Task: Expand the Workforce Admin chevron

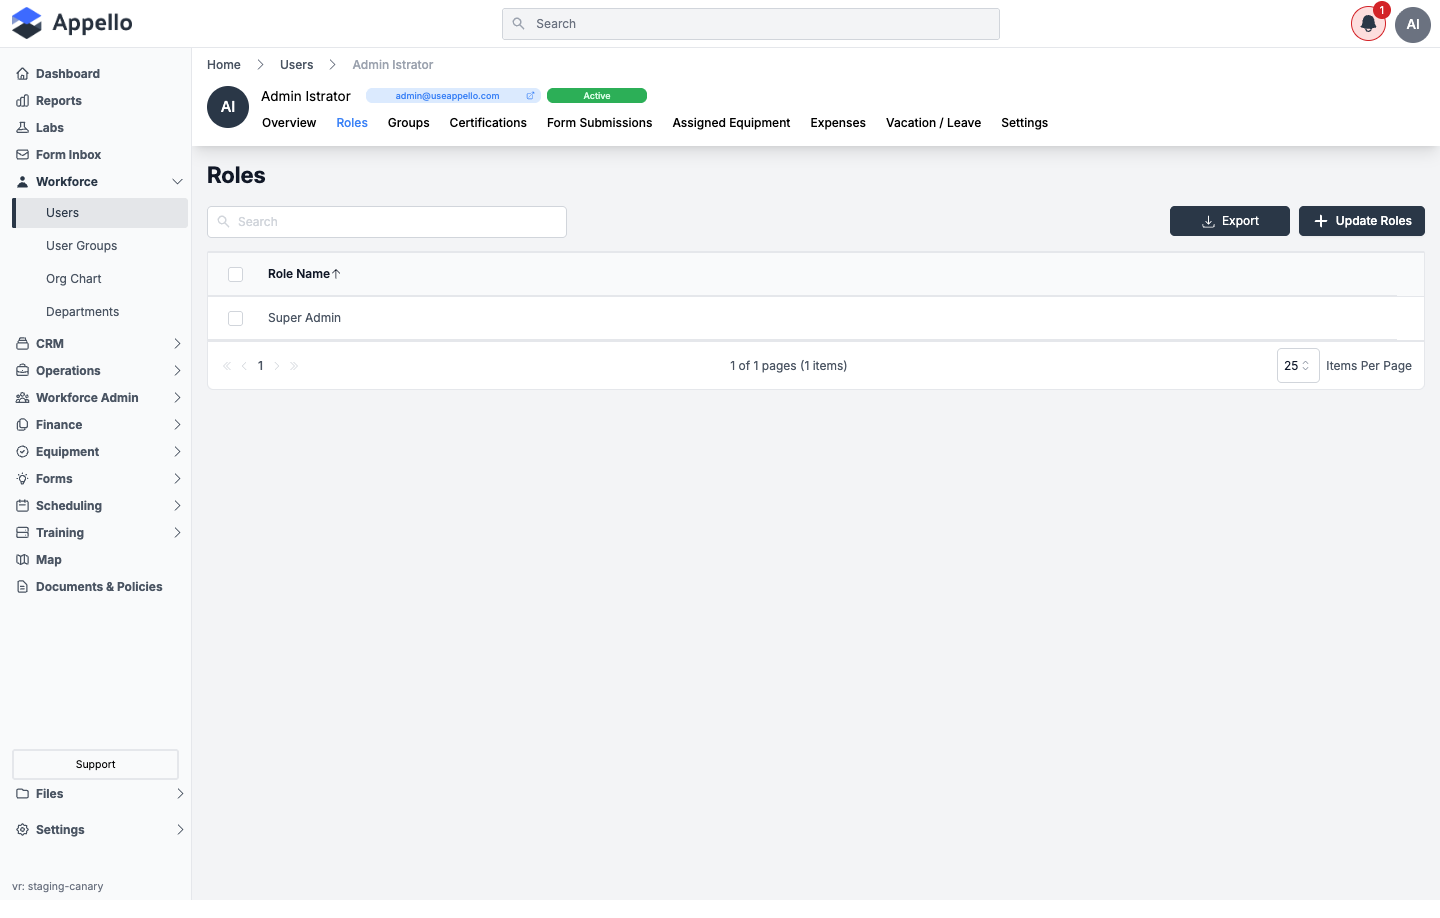Action: (x=177, y=398)
